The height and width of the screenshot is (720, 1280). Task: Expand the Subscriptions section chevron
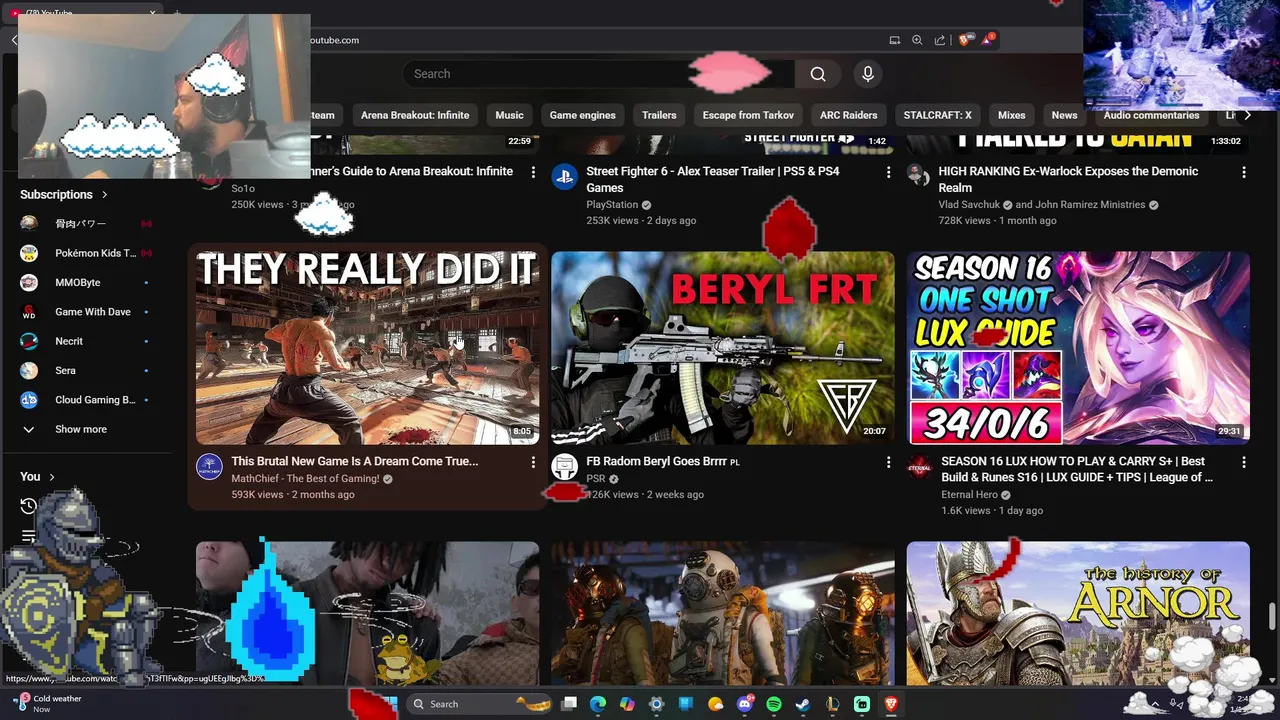[x=104, y=195]
